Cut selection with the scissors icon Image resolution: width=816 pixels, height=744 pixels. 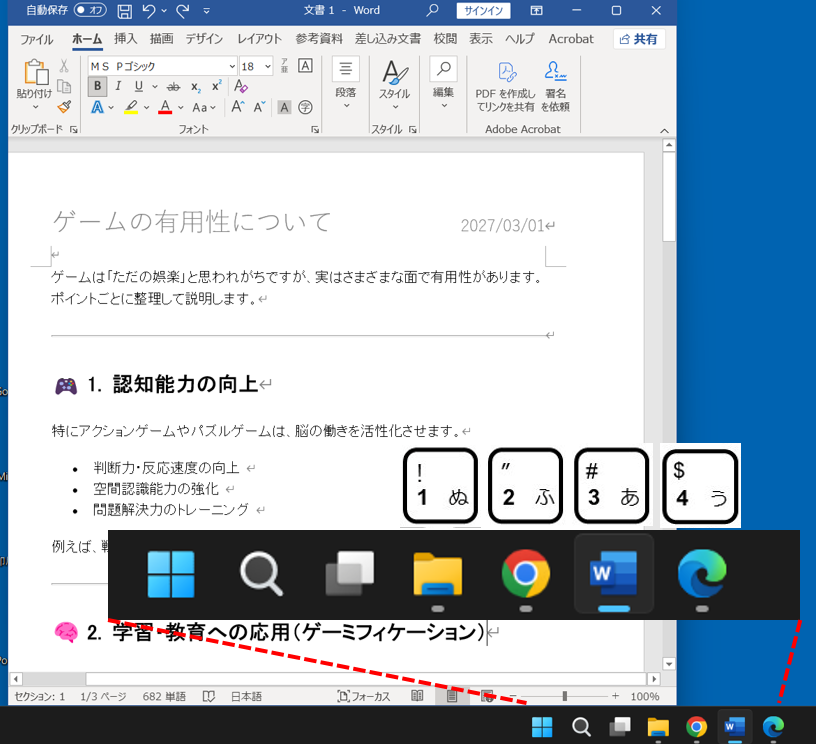64,66
